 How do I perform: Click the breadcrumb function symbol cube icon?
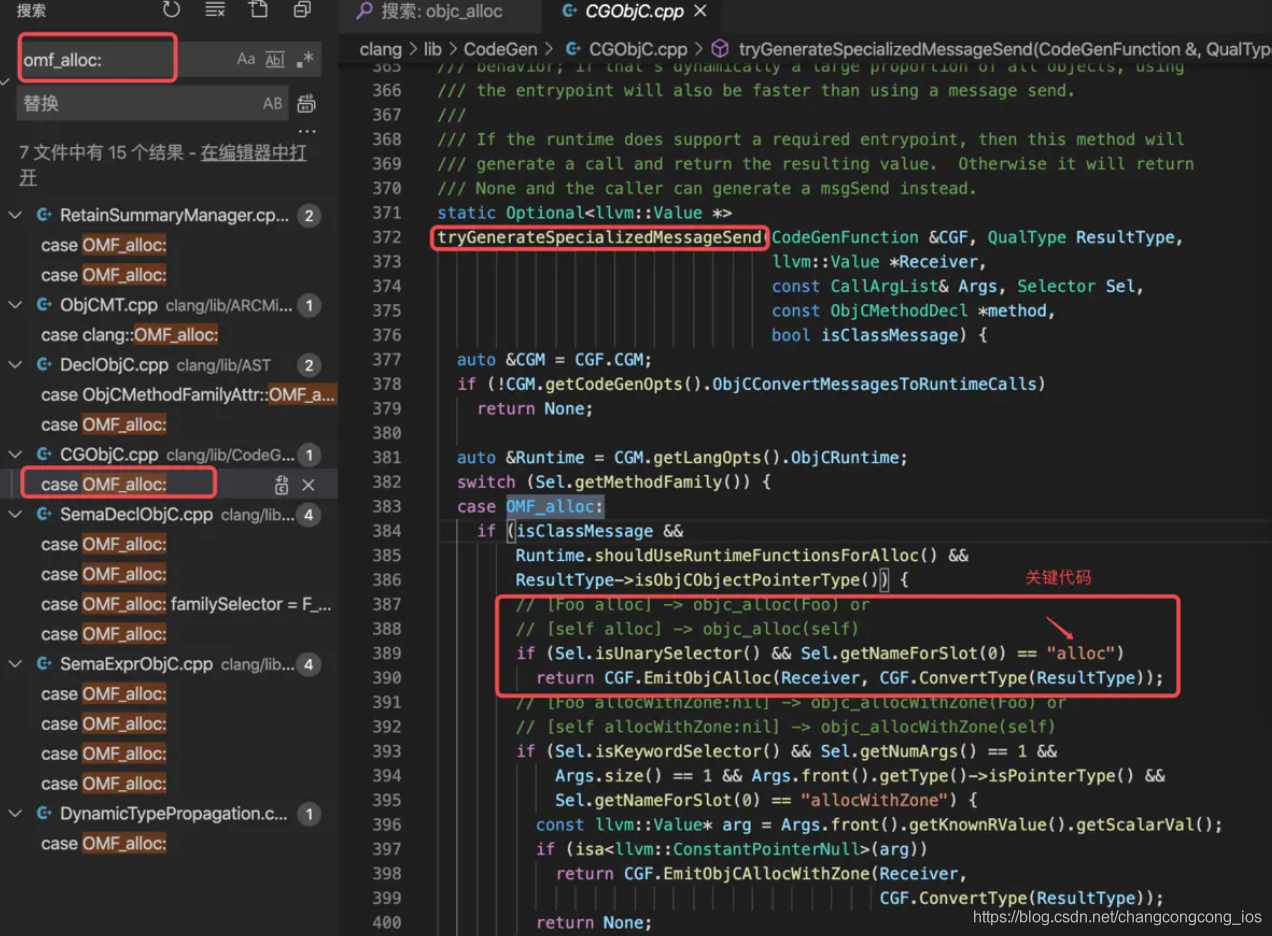click(x=720, y=48)
